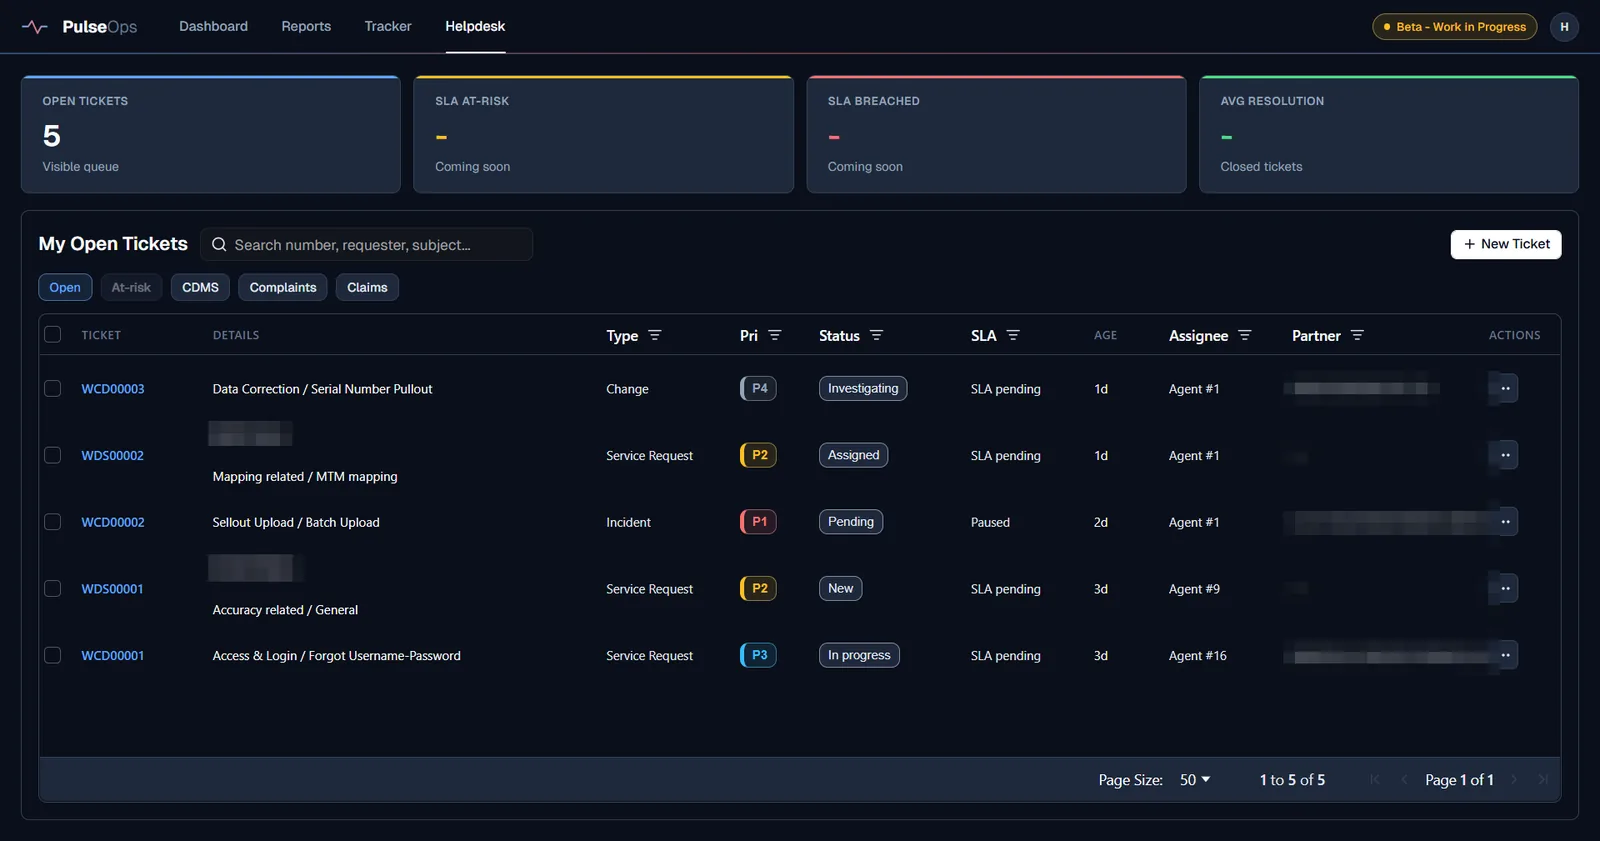The image size is (1600, 841).
Task: Click Agent #9 assignee cell
Action: pyautogui.click(x=1194, y=589)
